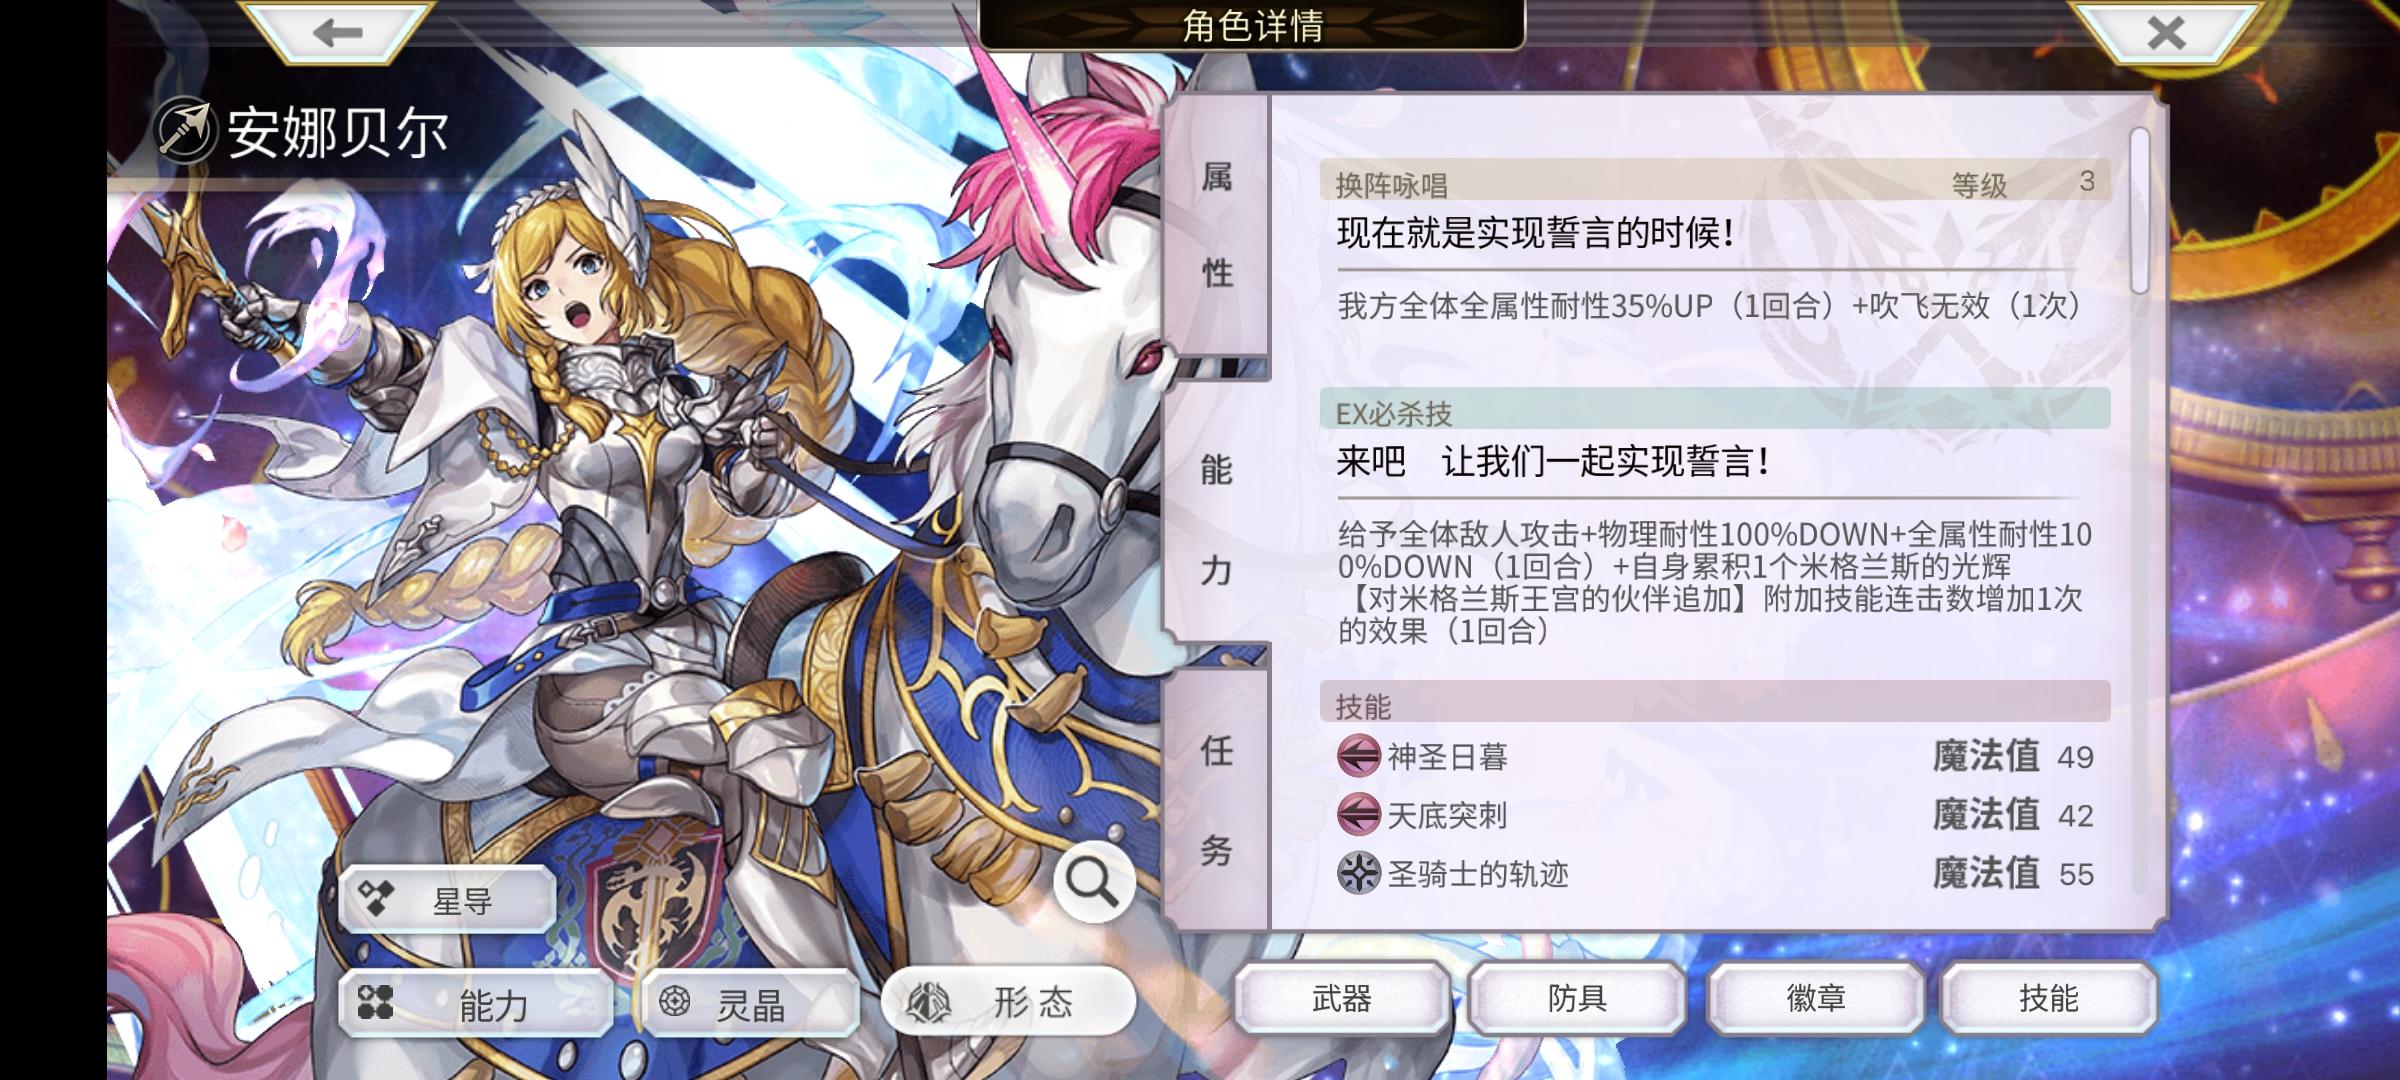
Task: Close the character detail screen
Action: [x=2166, y=32]
